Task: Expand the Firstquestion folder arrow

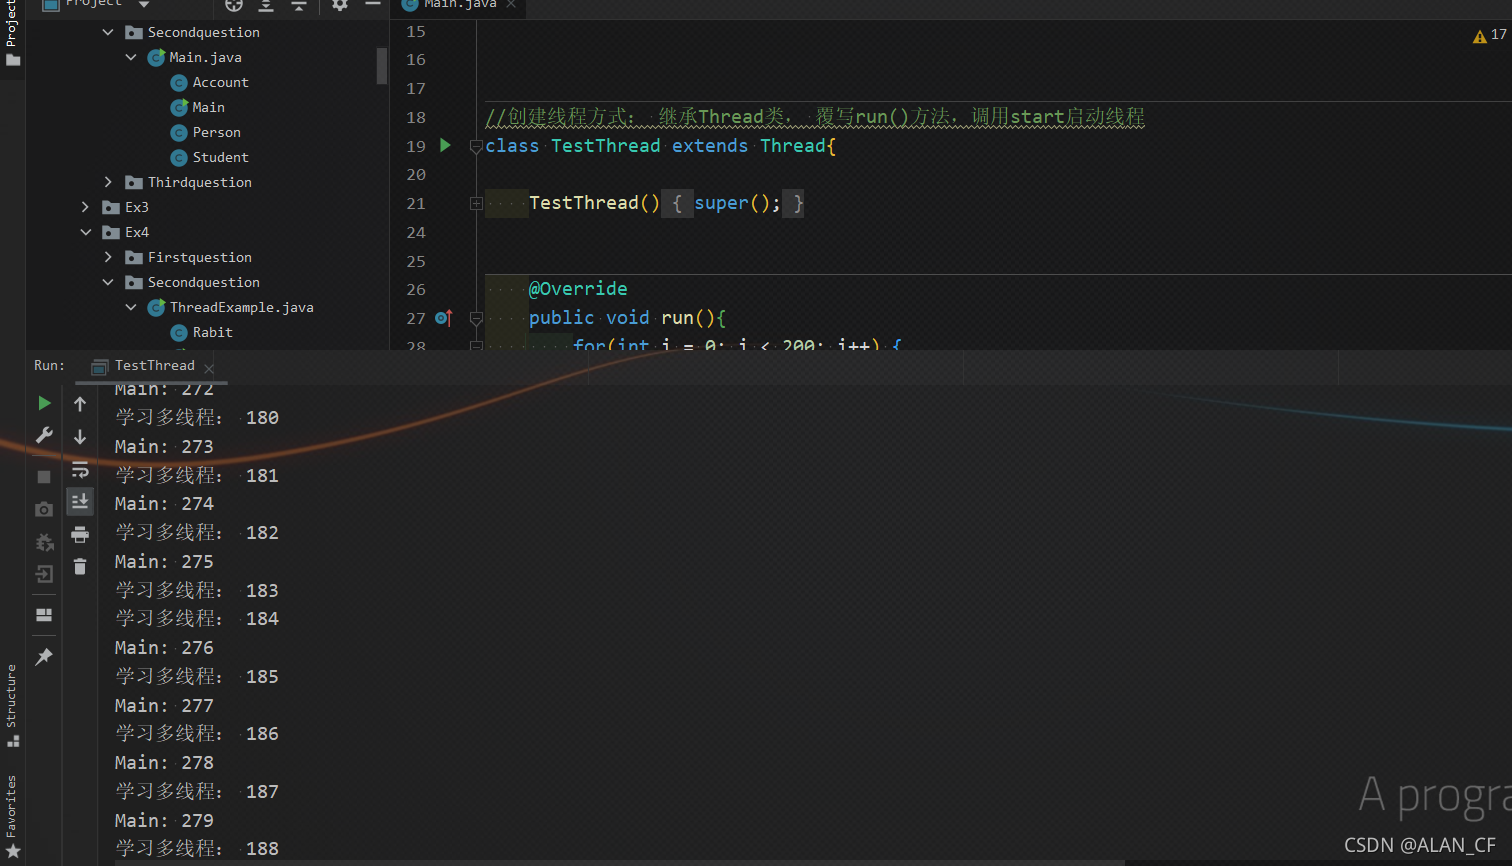Action: coord(108,257)
